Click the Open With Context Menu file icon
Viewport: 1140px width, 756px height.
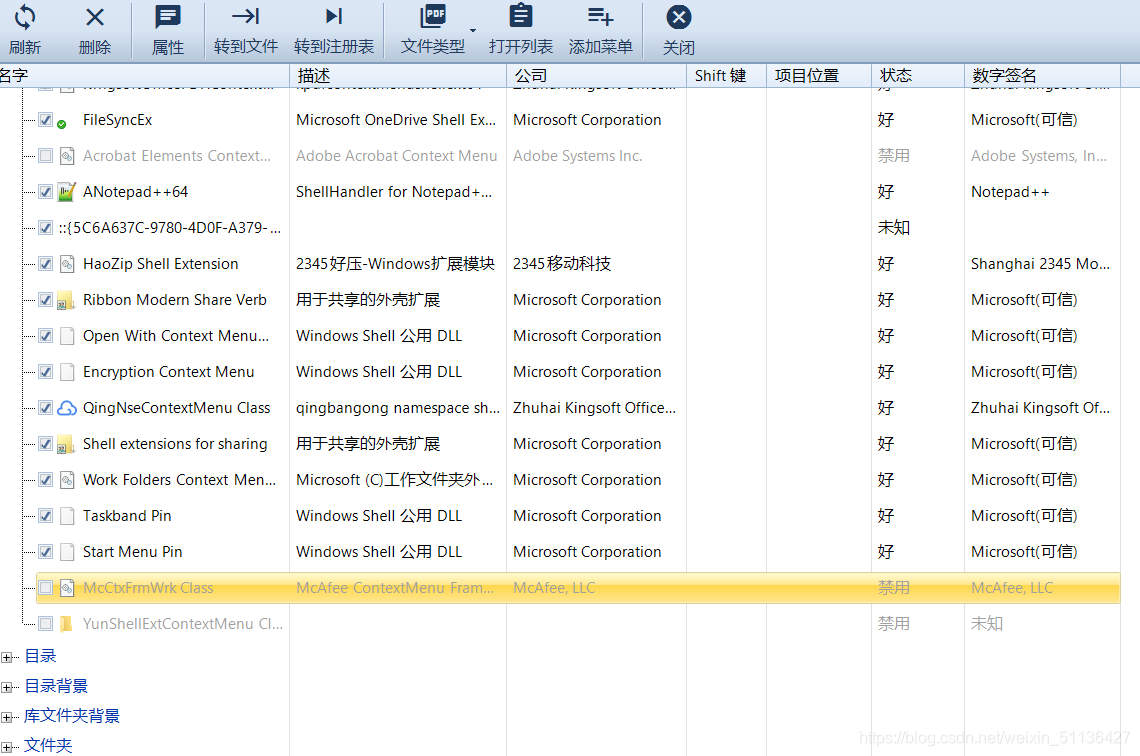tap(67, 336)
